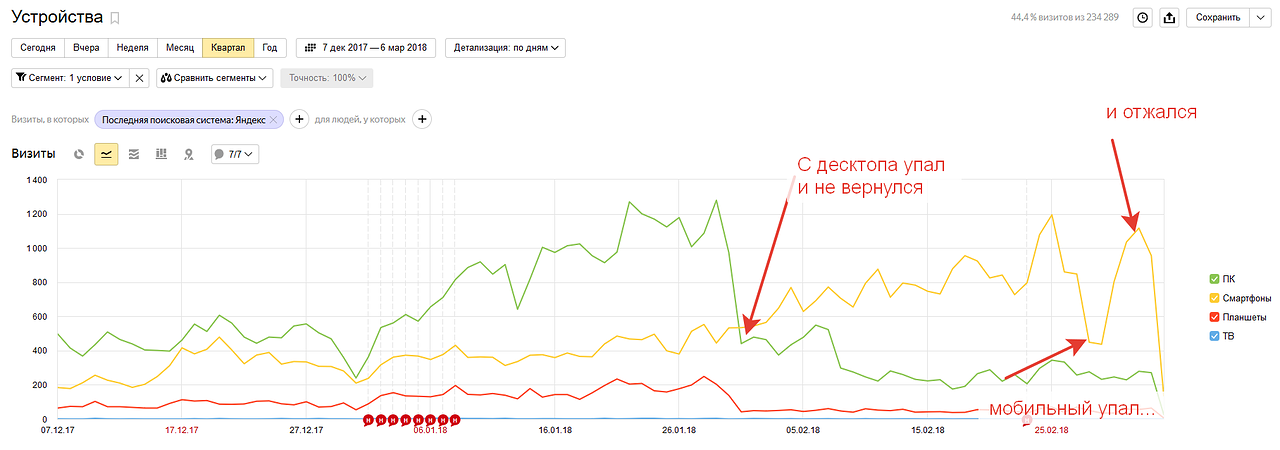Screen dimensions: 1280x450
Task: Add condition after Яндекс filter chip
Action: pyautogui.click(x=299, y=119)
